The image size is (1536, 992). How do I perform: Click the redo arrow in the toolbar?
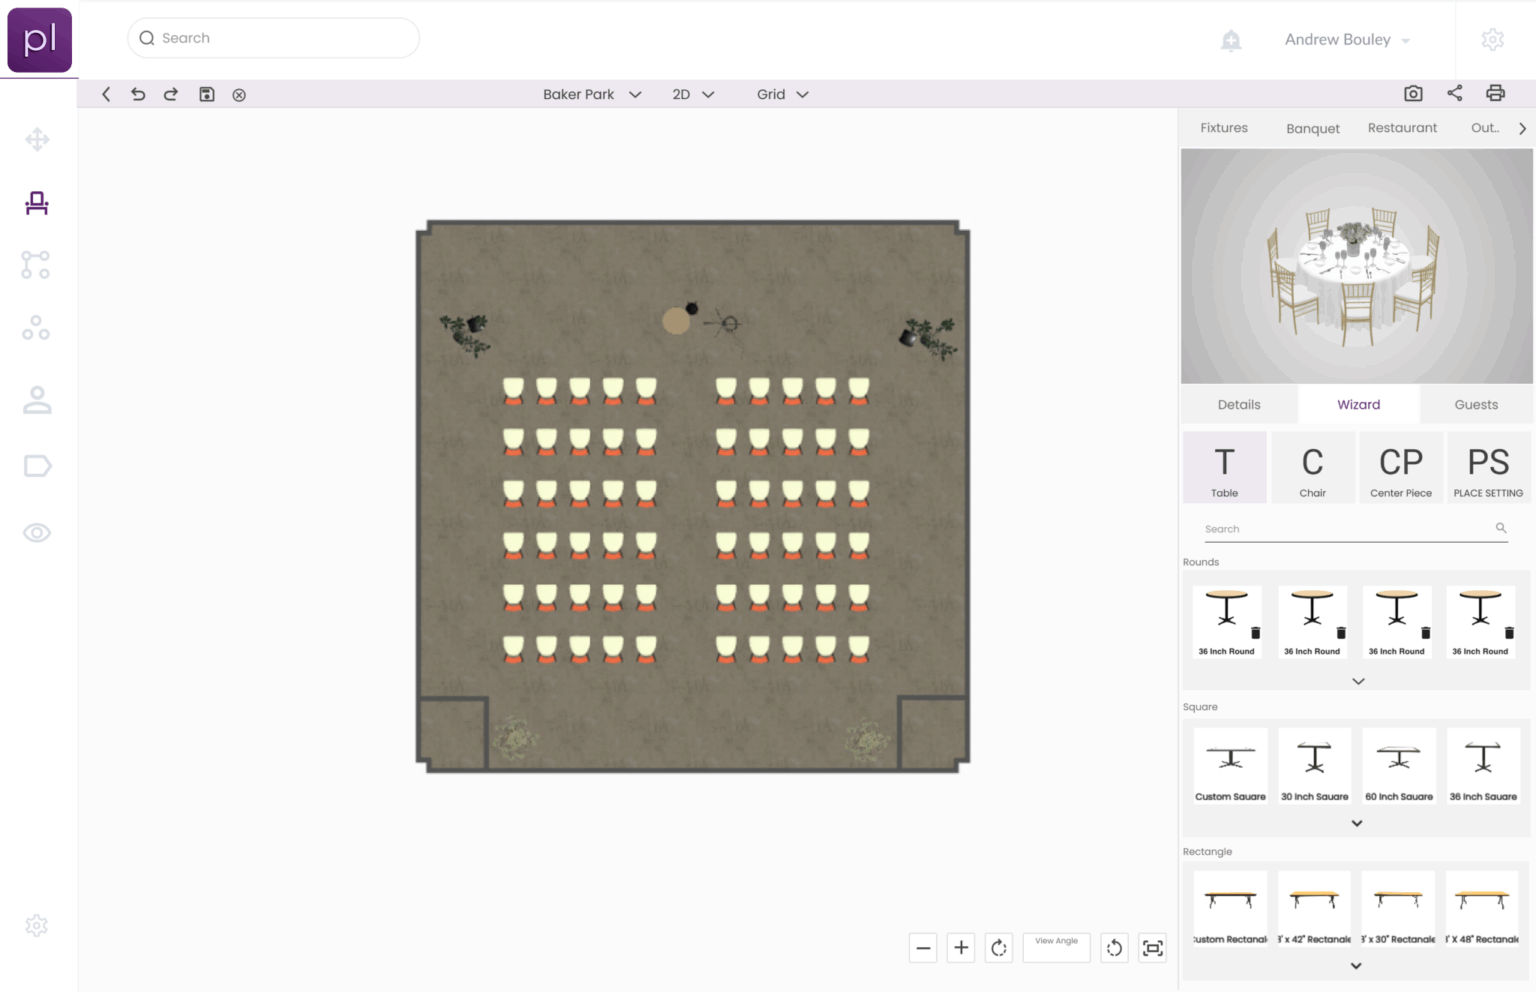(x=171, y=94)
